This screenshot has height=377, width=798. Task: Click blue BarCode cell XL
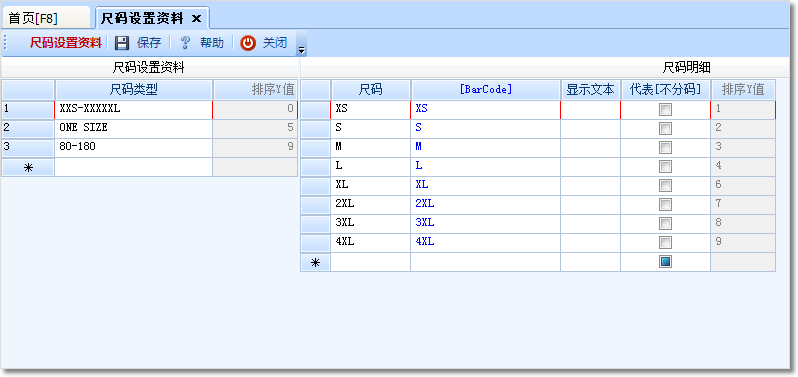486,185
